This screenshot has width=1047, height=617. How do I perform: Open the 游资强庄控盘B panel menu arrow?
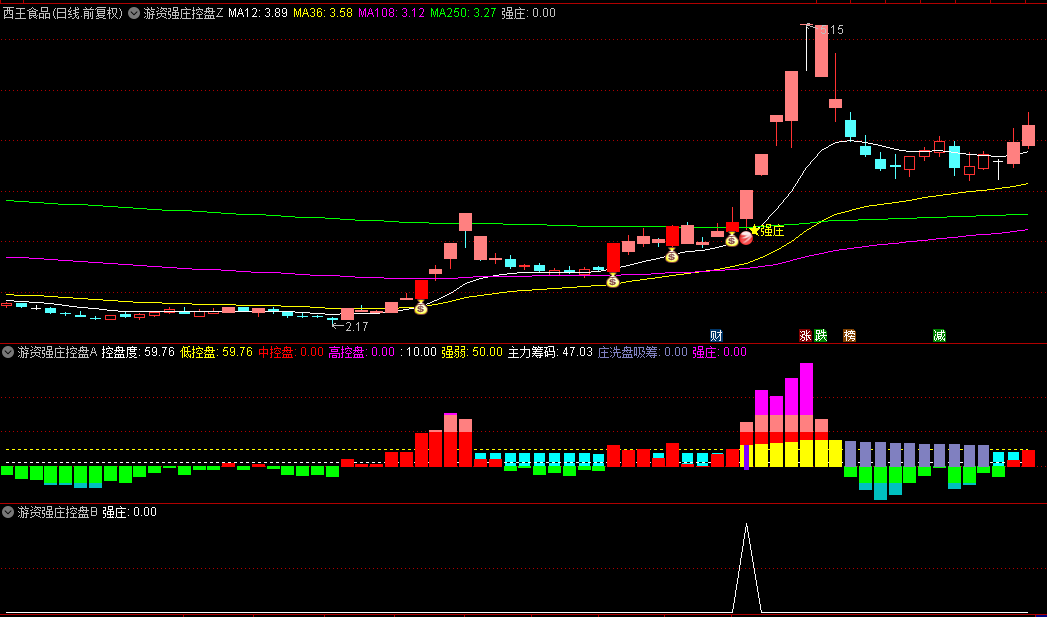click(8, 512)
